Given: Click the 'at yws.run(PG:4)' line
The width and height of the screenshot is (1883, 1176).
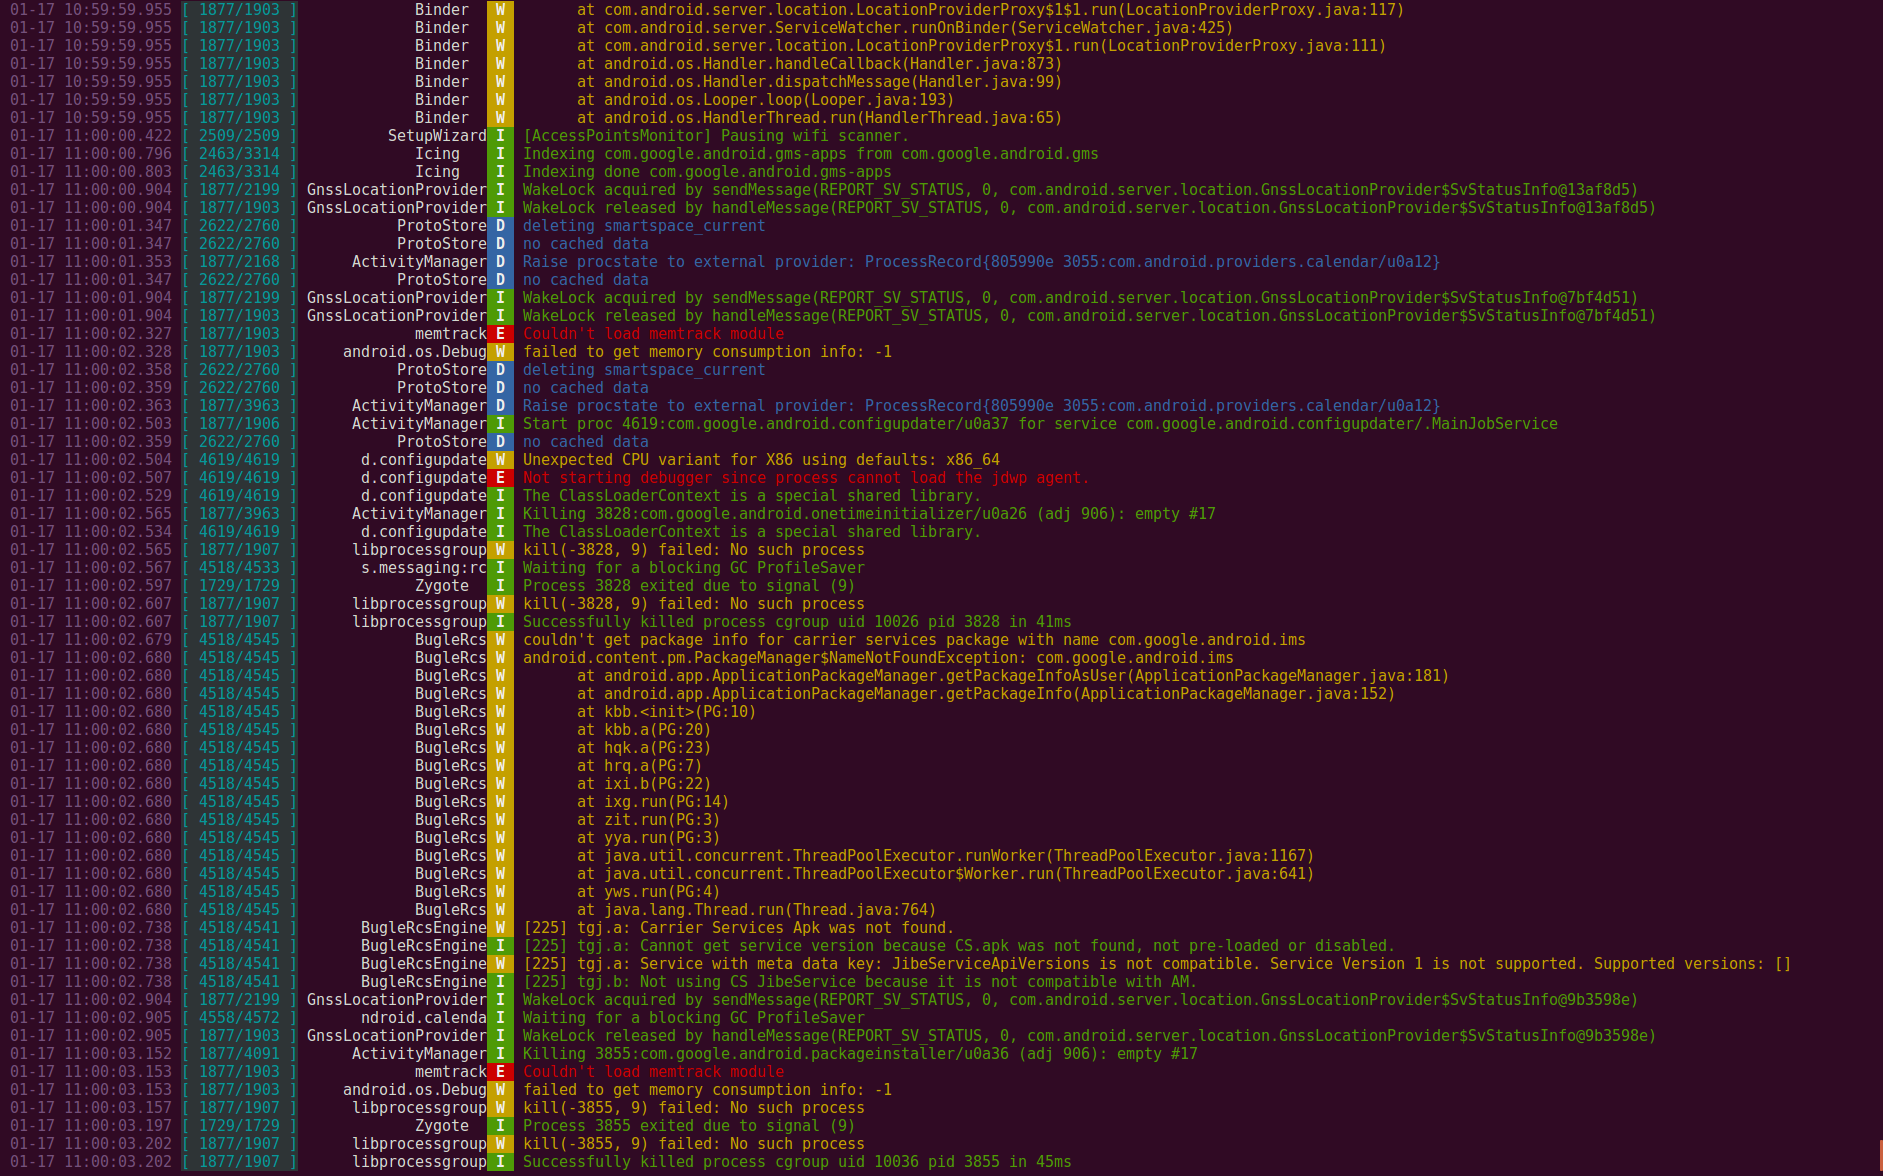Looking at the screenshot, I should tap(648, 892).
